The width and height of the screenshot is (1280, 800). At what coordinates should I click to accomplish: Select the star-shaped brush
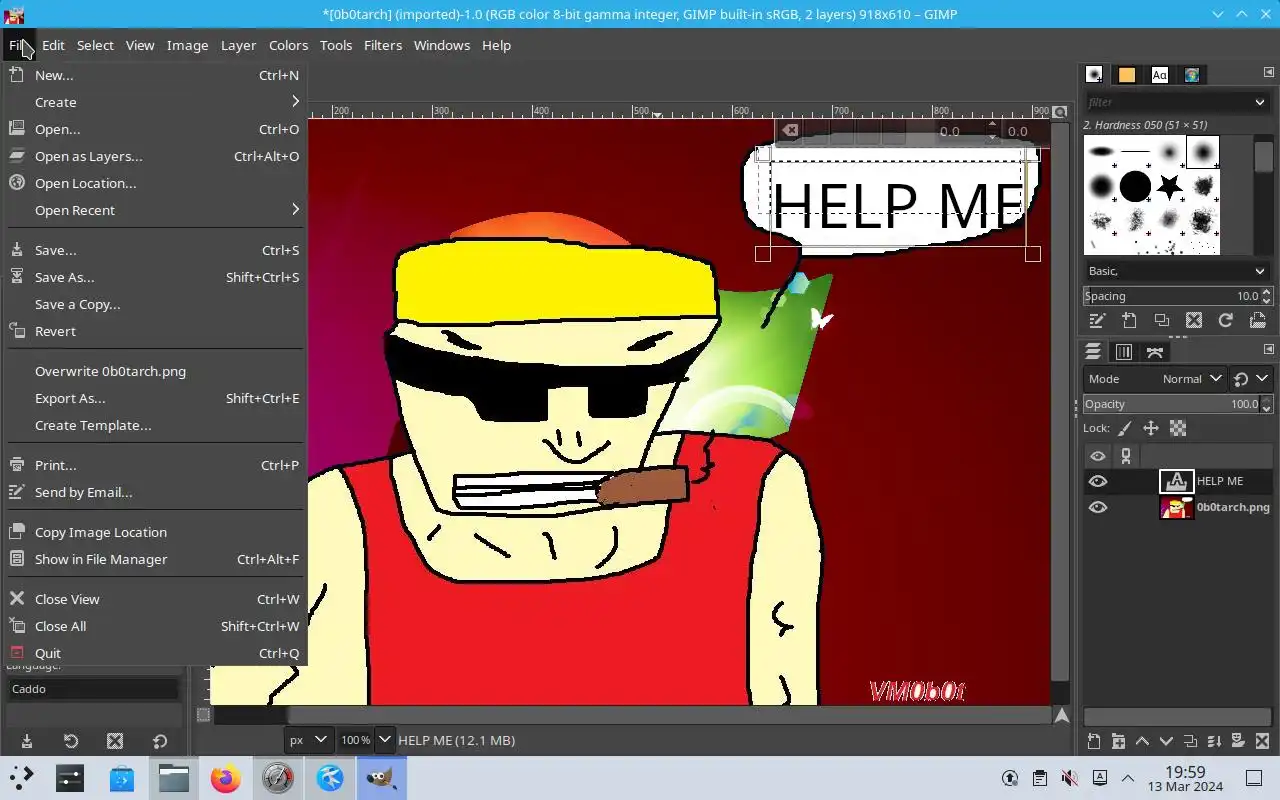pyautogui.click(x=1169, y=186)
